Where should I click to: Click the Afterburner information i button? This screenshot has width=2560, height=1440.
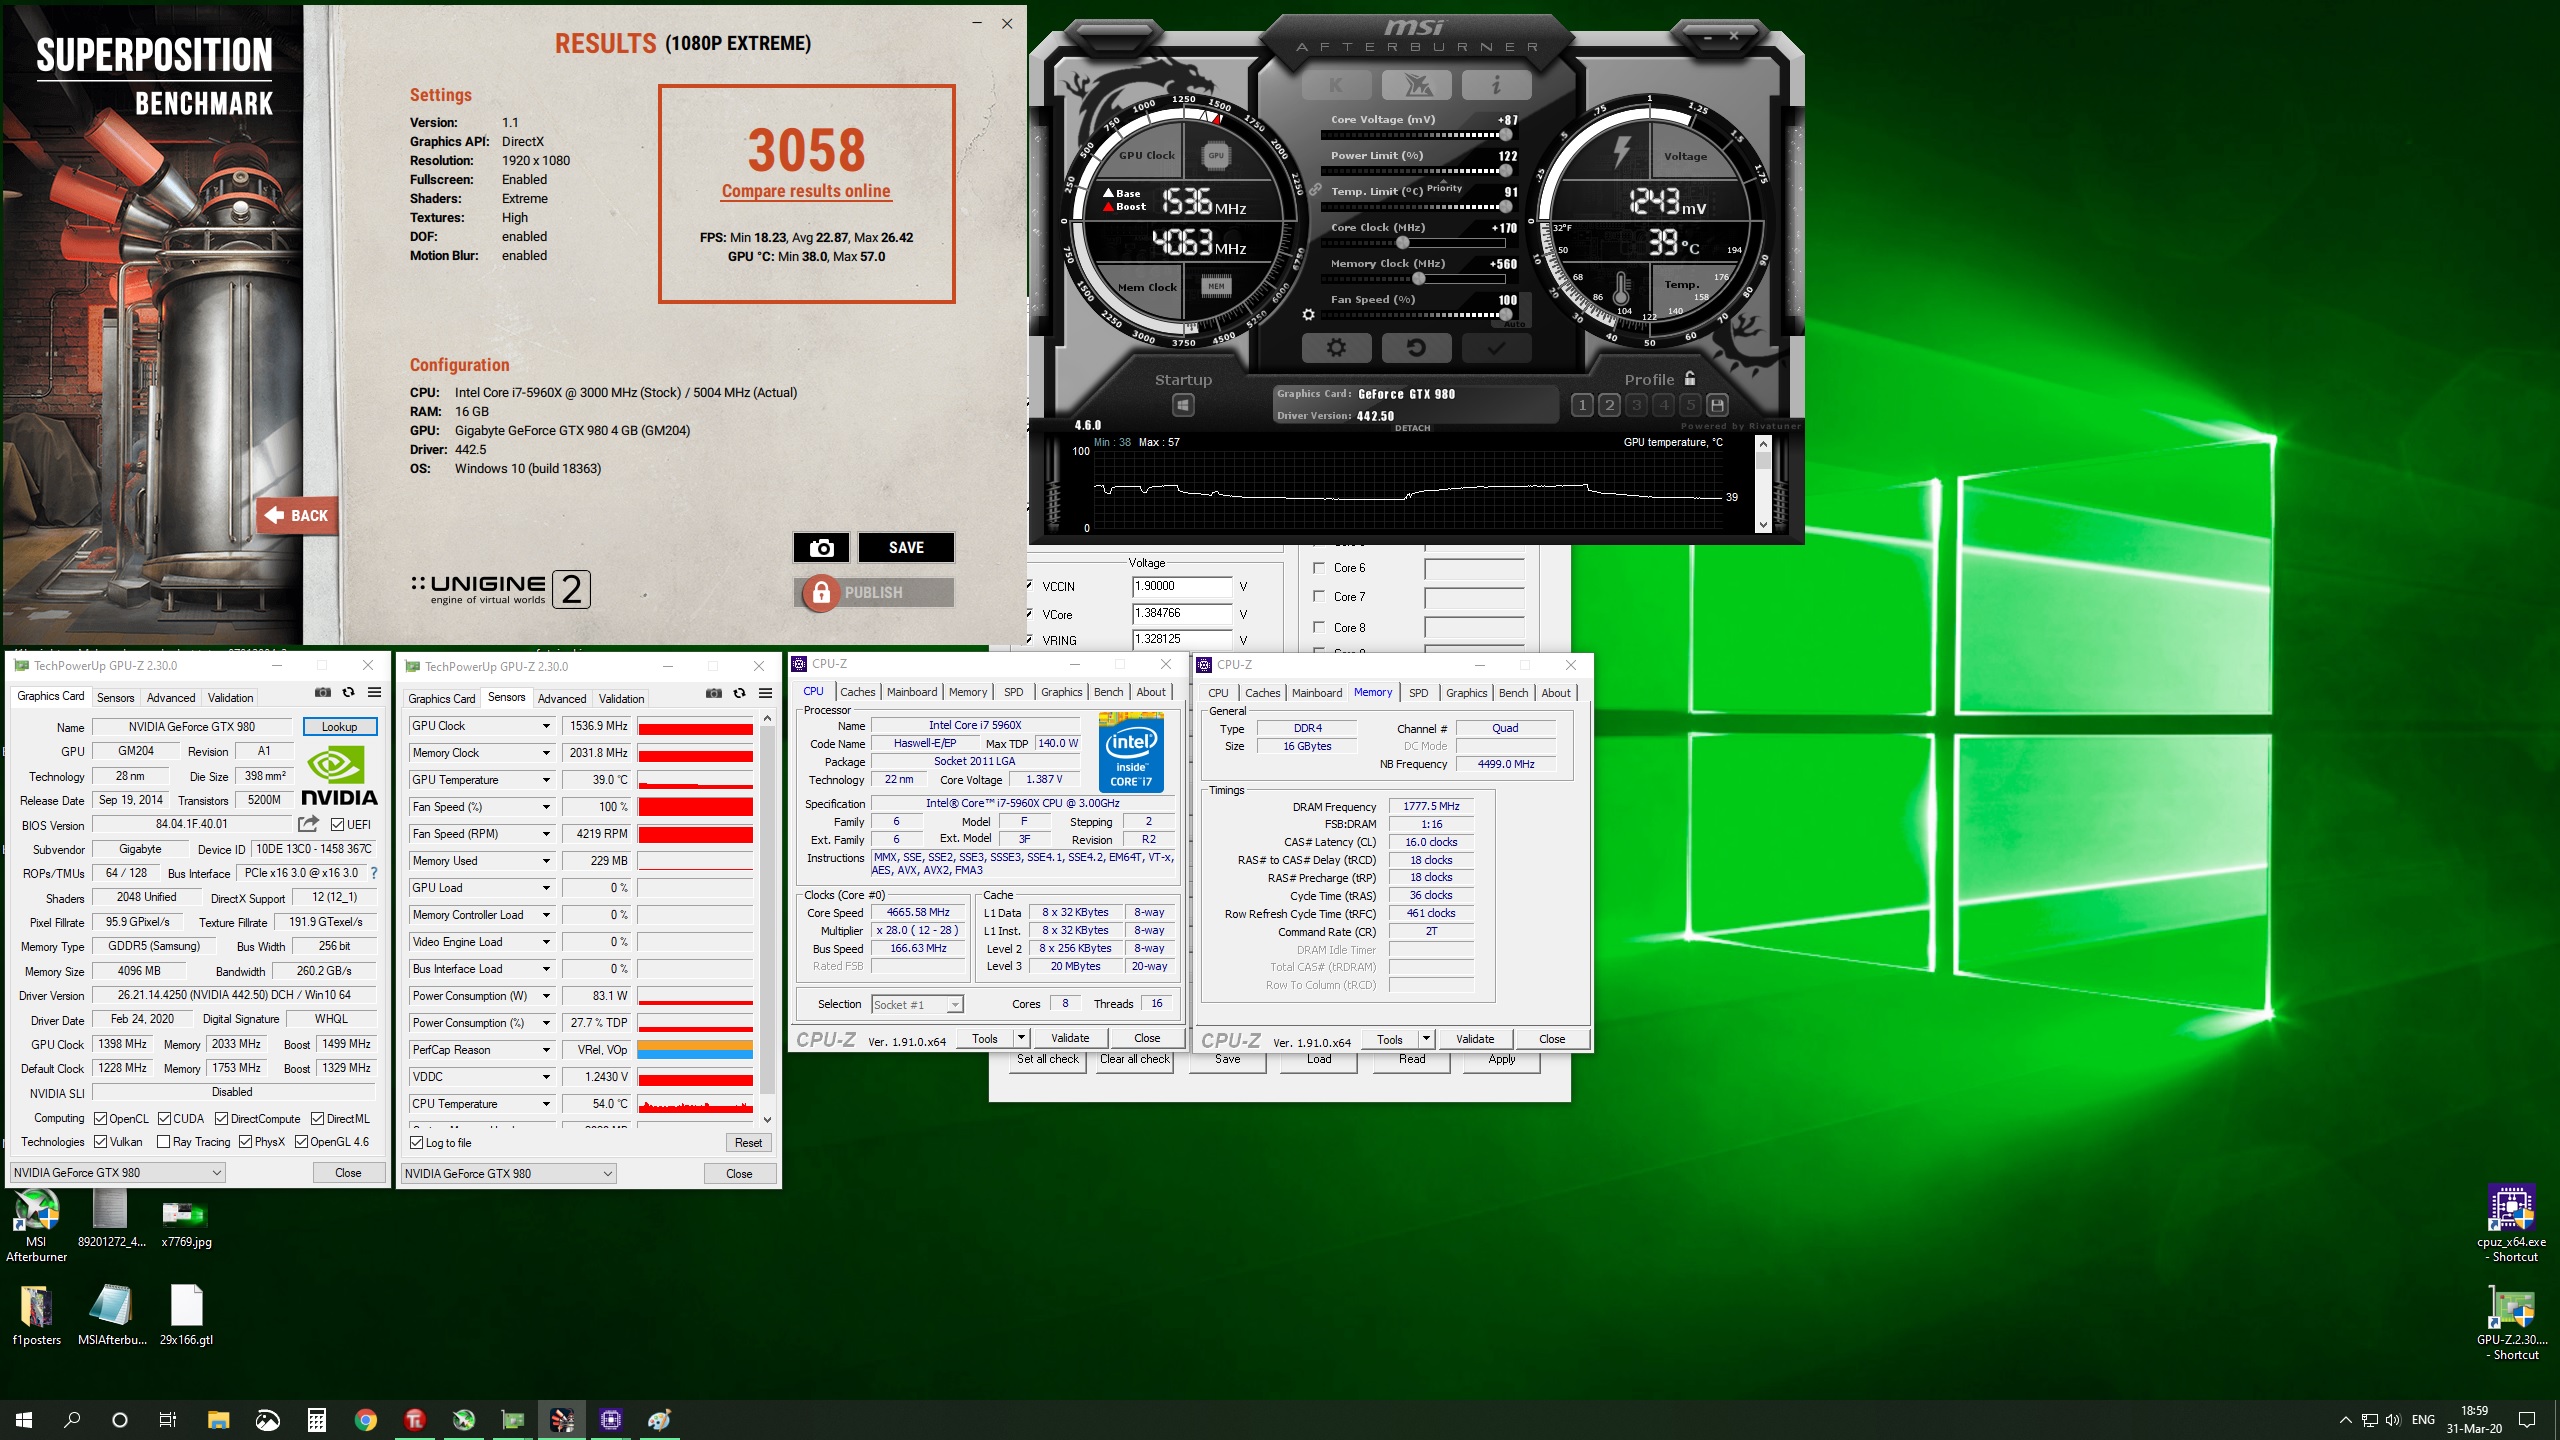[x=1496, y=85]
